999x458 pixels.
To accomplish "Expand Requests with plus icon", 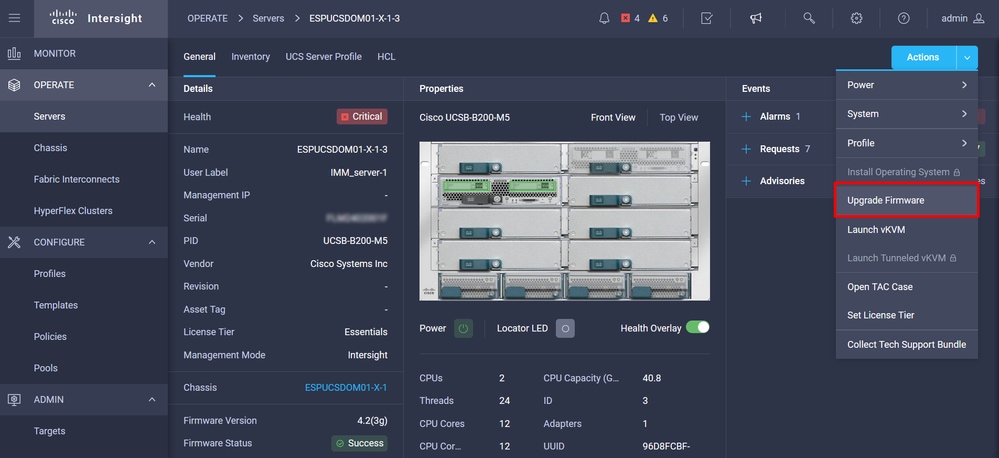I will (747, 149).
